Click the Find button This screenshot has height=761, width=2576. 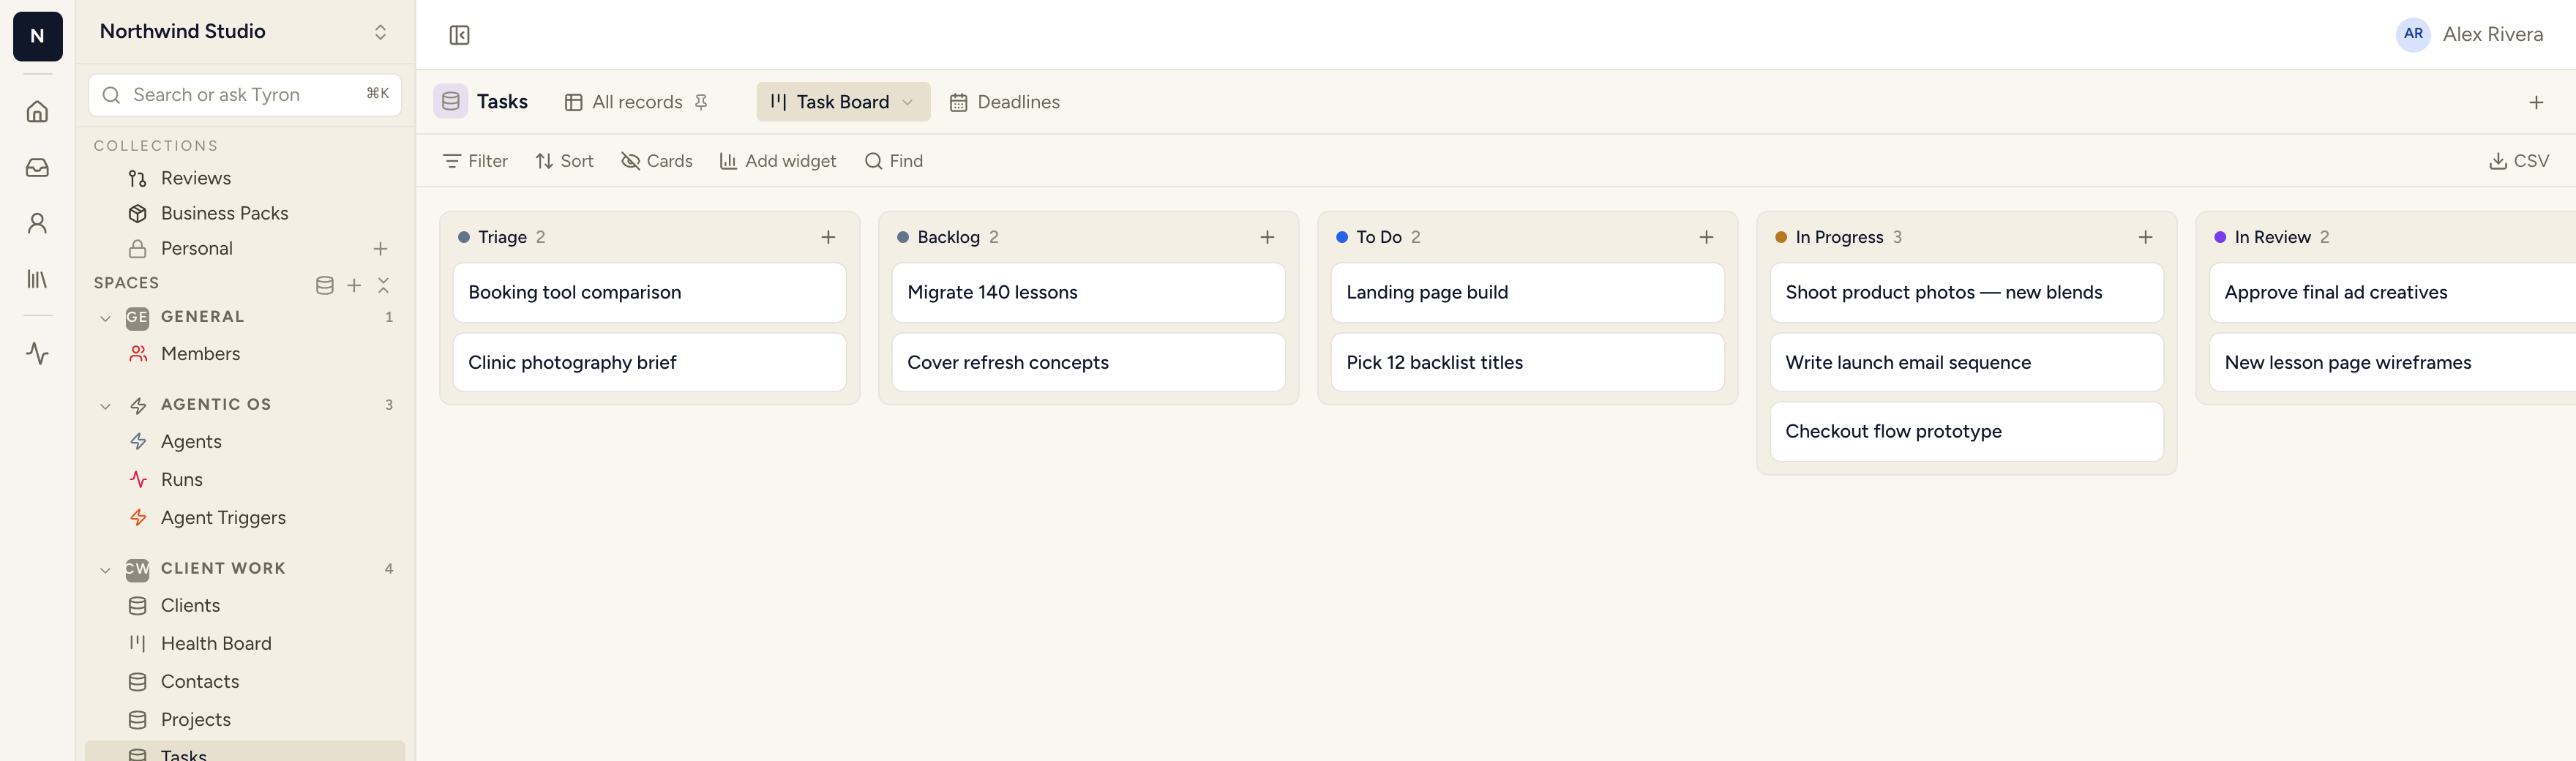click(893, 161)
